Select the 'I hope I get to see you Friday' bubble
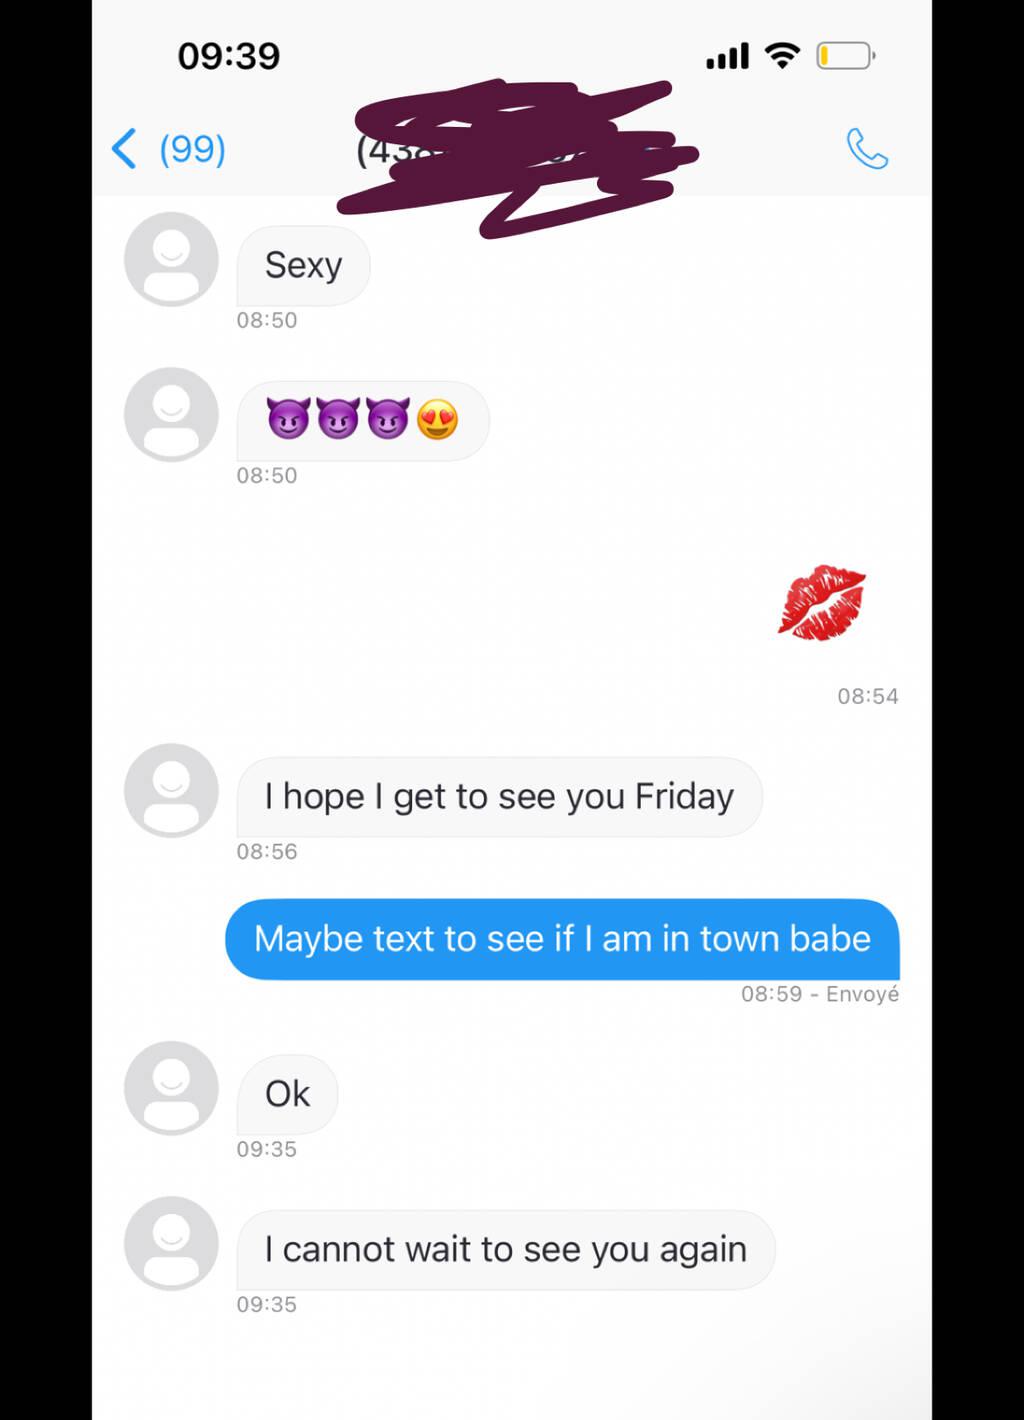This screenshot has width=1024, height=1420. (x=499, y=797)
